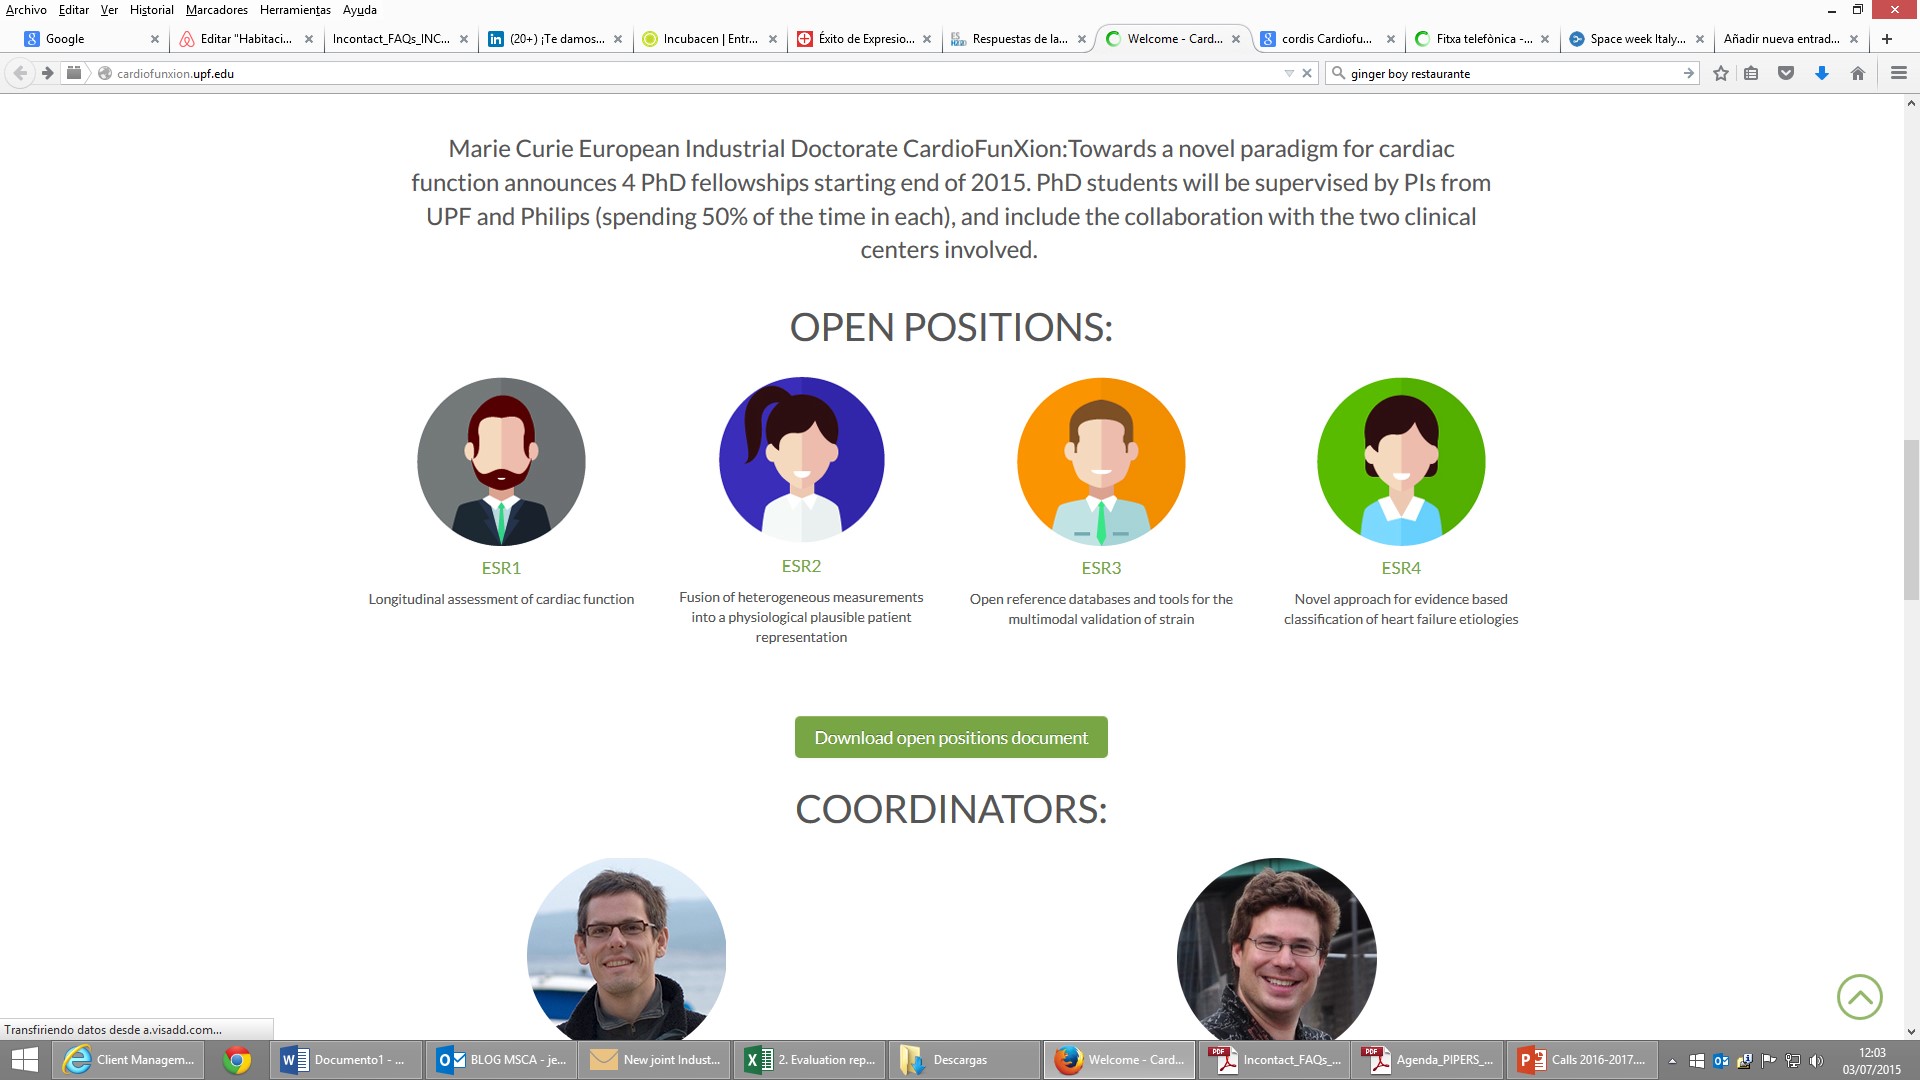Click the green scroll-to-top arrow circle
The width and height of the screenshot is (1920, 1080).
tap(1859, 997)
